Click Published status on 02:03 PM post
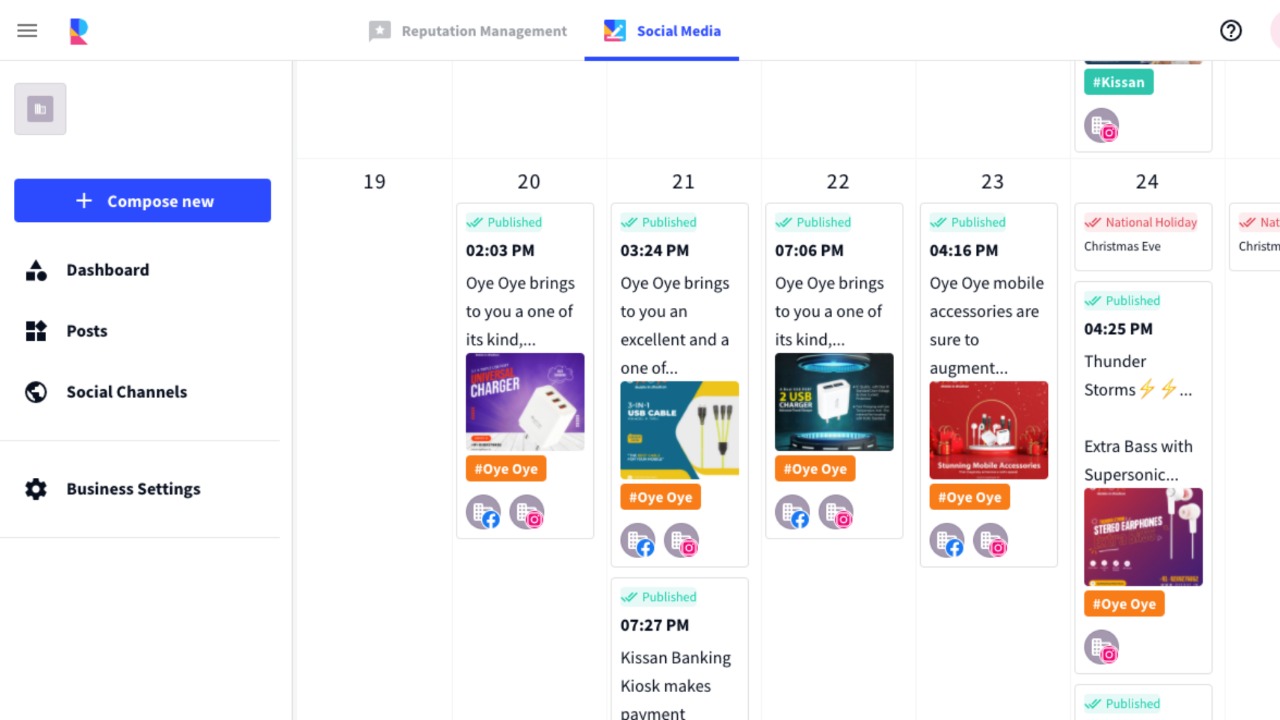This screenshot has height=720, width=1280. pos(504,222)
